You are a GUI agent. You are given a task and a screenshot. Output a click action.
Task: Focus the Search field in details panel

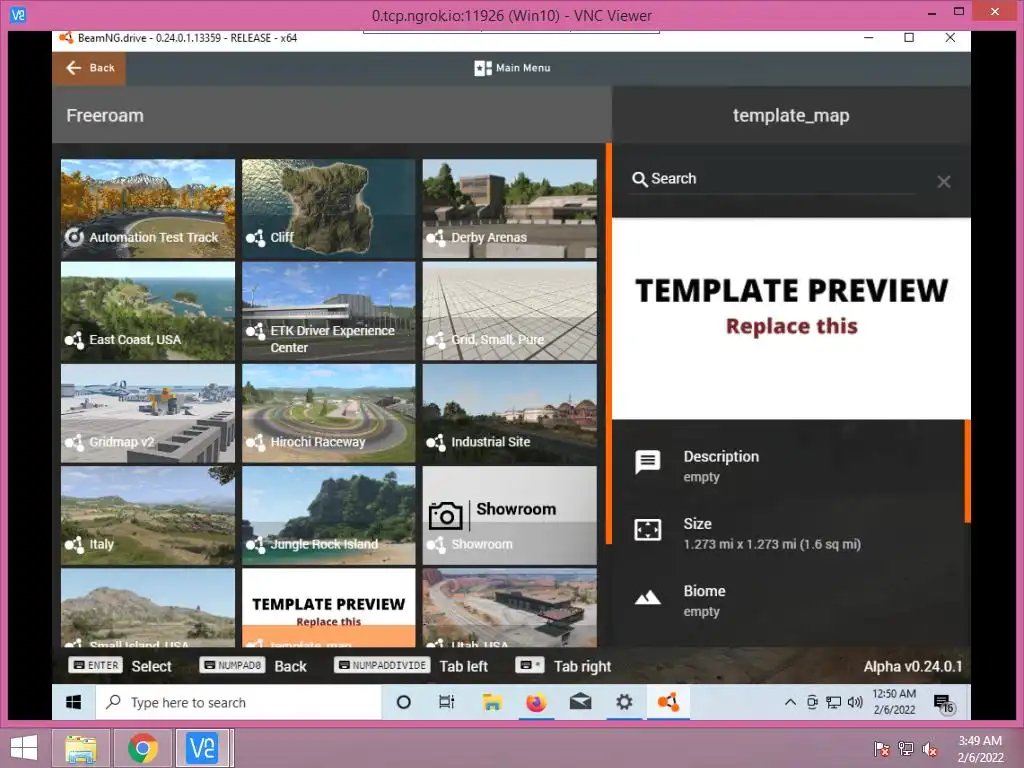[774, 179]
